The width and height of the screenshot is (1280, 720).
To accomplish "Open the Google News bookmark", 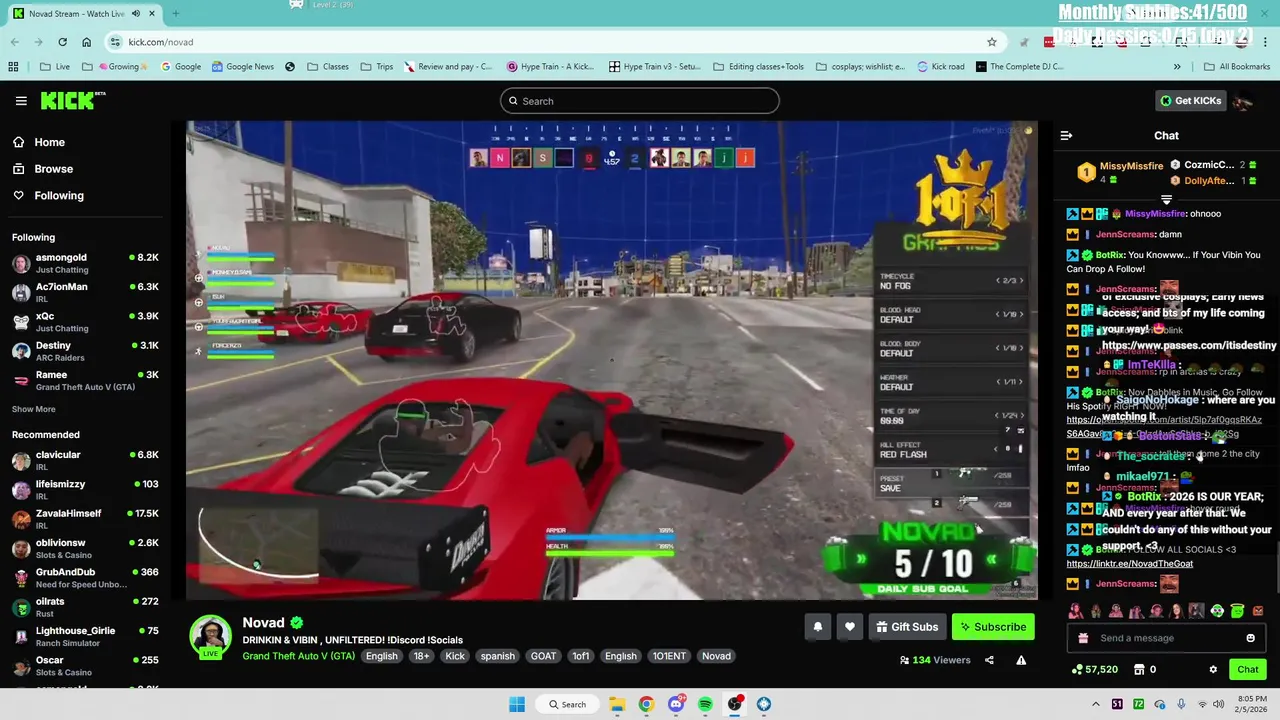I will pyautogui.click(x=242, y=67).
